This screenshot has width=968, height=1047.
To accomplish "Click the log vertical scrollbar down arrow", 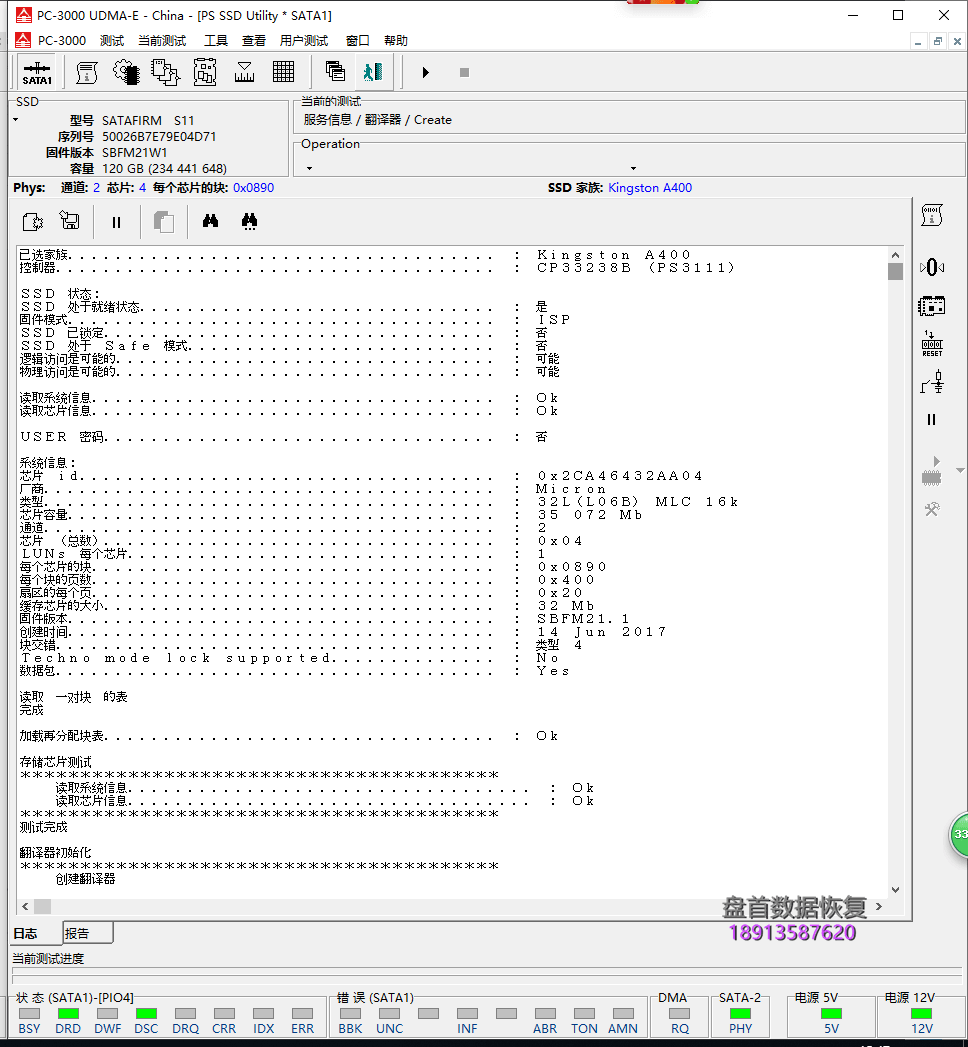I will (x=895, y=889).
